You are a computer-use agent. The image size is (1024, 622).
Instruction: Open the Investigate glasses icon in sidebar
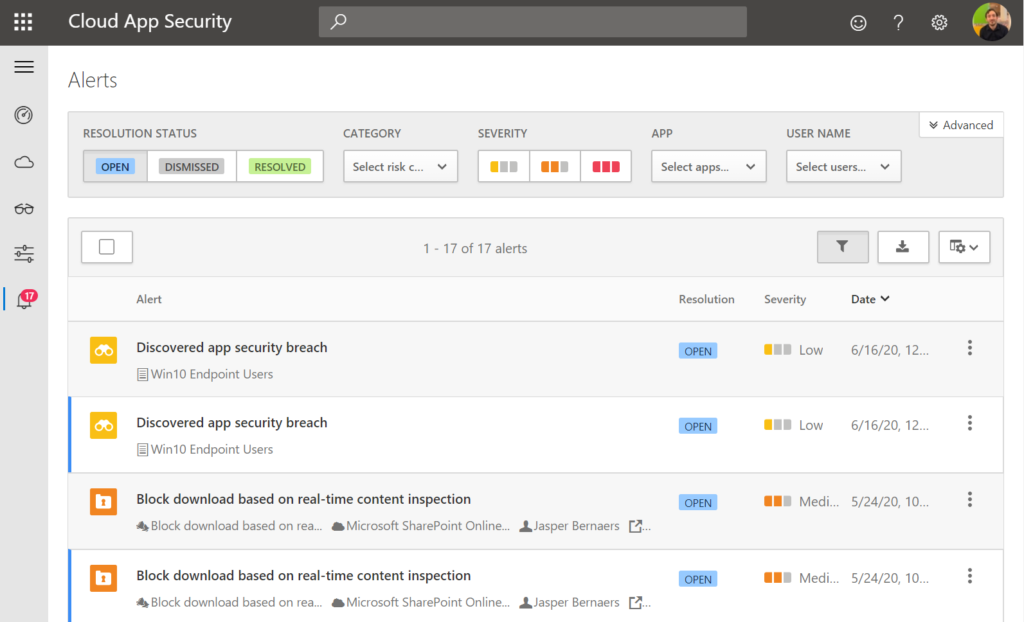point(24,209)
